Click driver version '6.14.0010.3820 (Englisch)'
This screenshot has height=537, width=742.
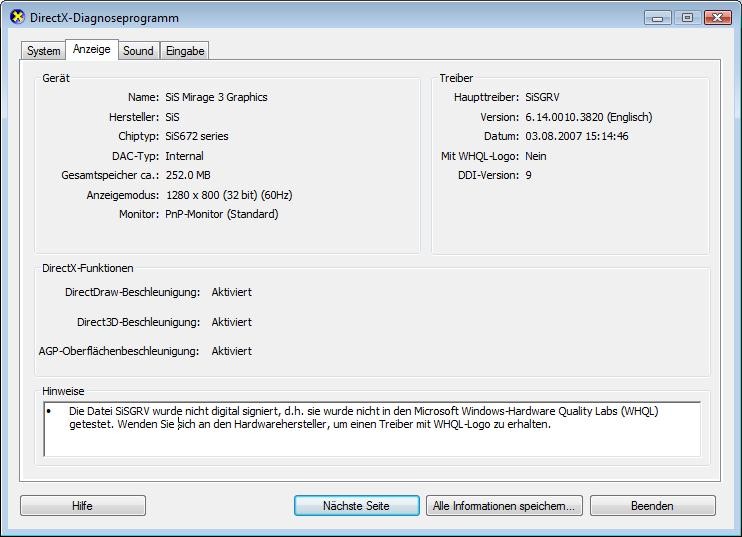tap(589, 117)
